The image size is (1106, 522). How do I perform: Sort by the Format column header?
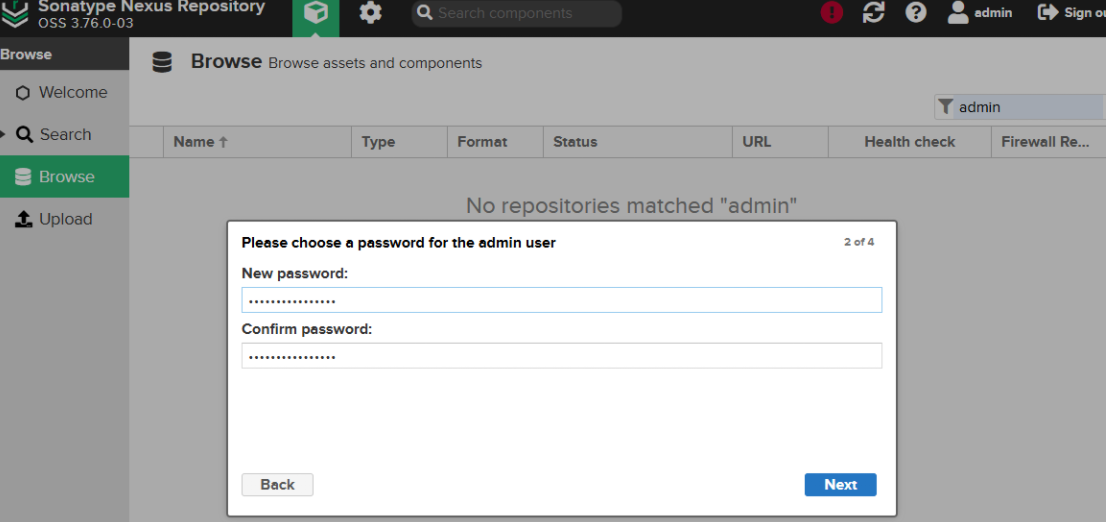pyautogui.click(x=495, y=142)
